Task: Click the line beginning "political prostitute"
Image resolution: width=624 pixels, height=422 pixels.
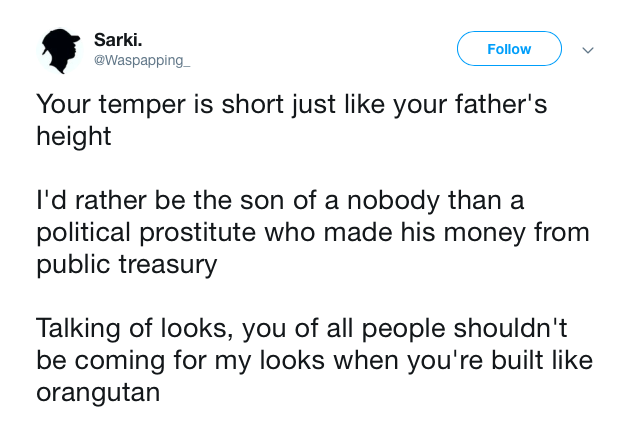Action: coord(313,234)
